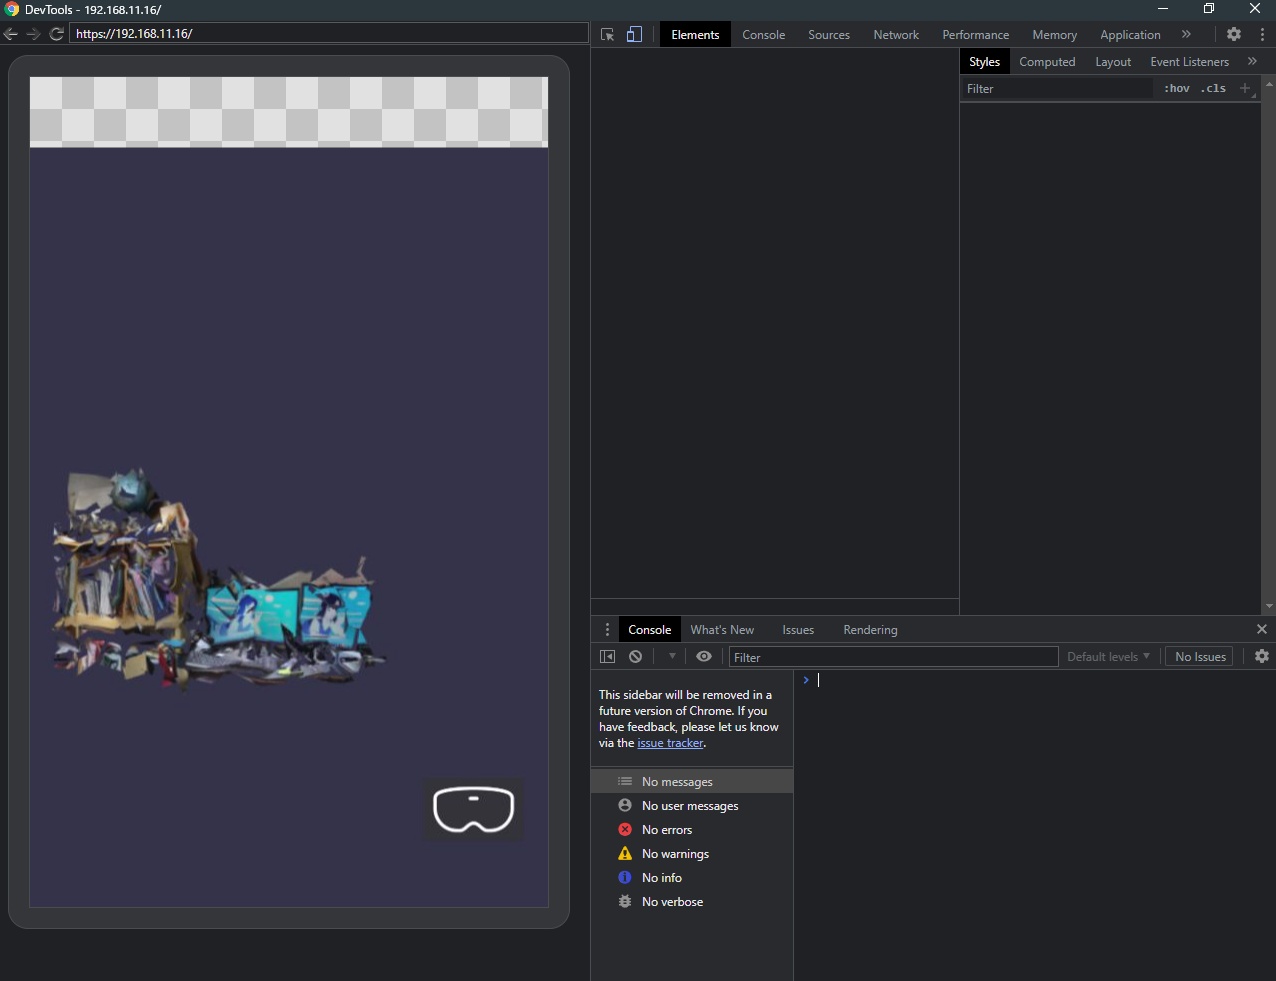
Task: Hide the console sidebar icon
Action: (607, 656)
